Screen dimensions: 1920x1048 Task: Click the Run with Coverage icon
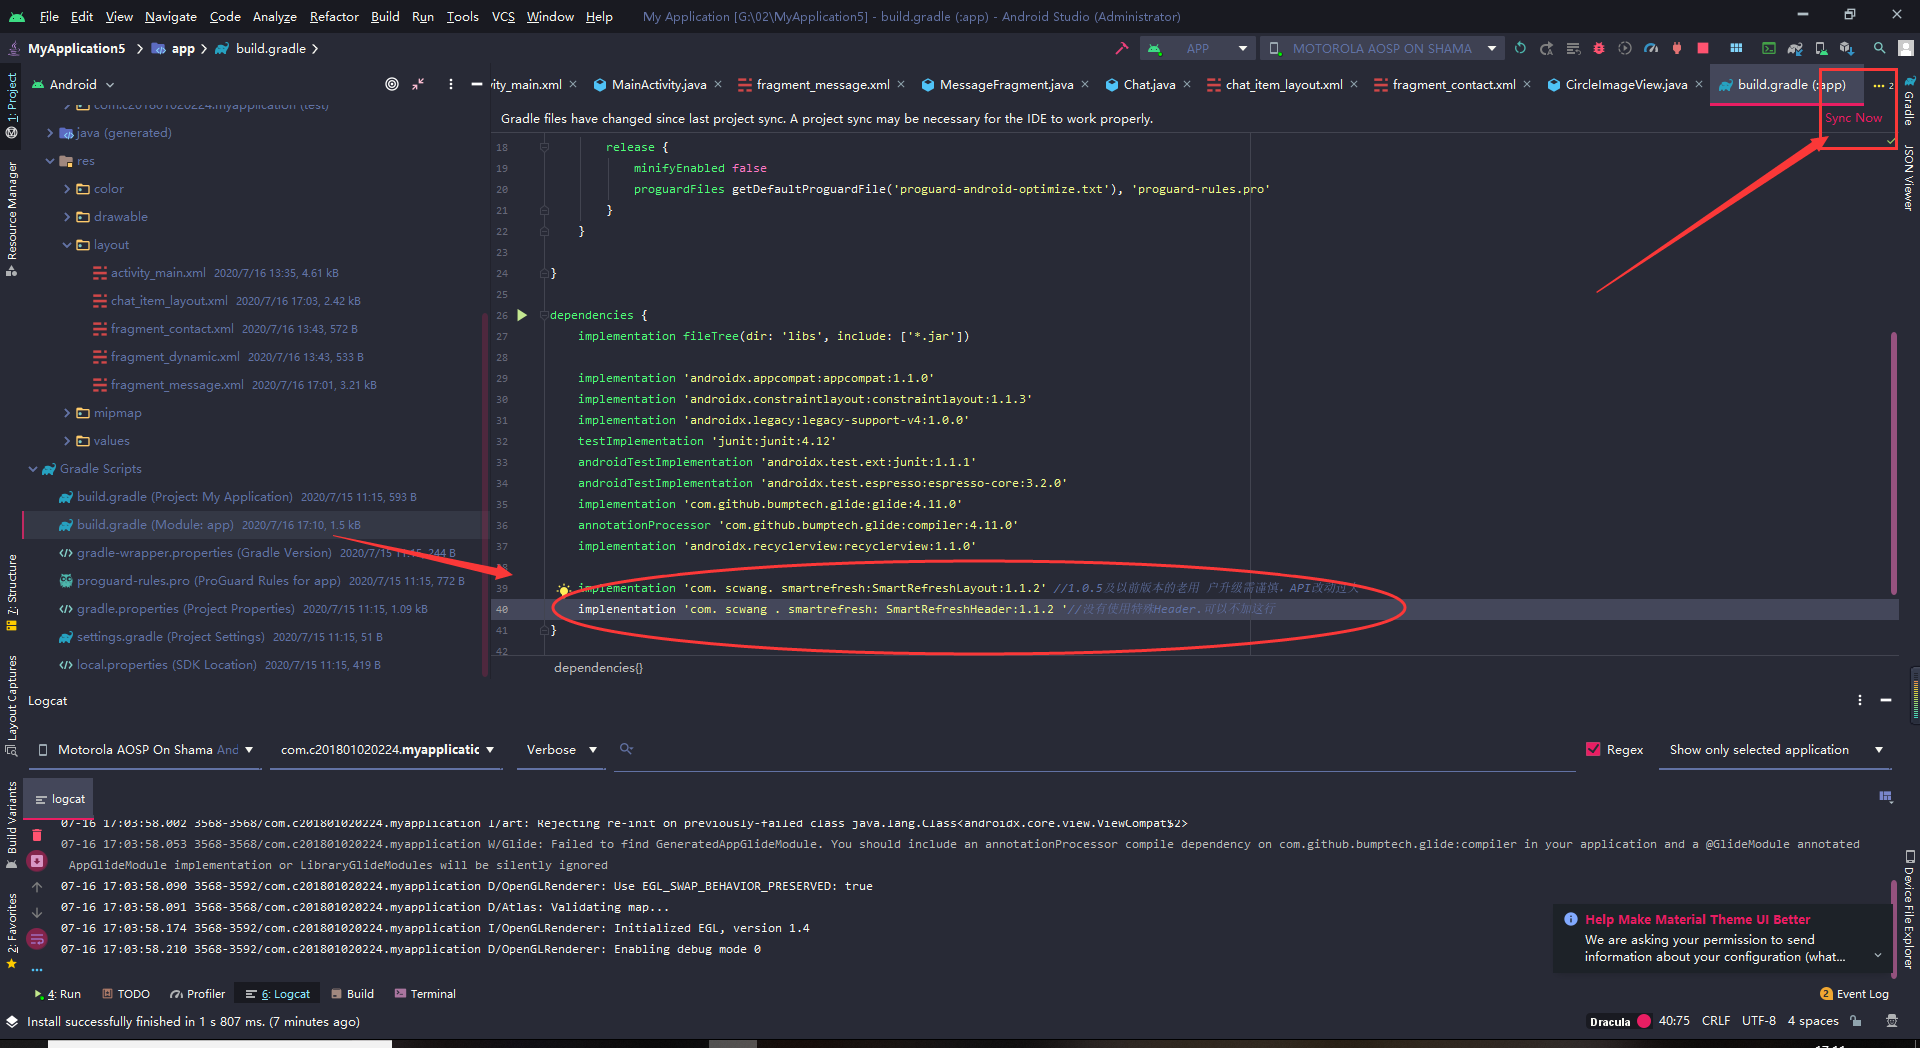(x=1624, y=48)
